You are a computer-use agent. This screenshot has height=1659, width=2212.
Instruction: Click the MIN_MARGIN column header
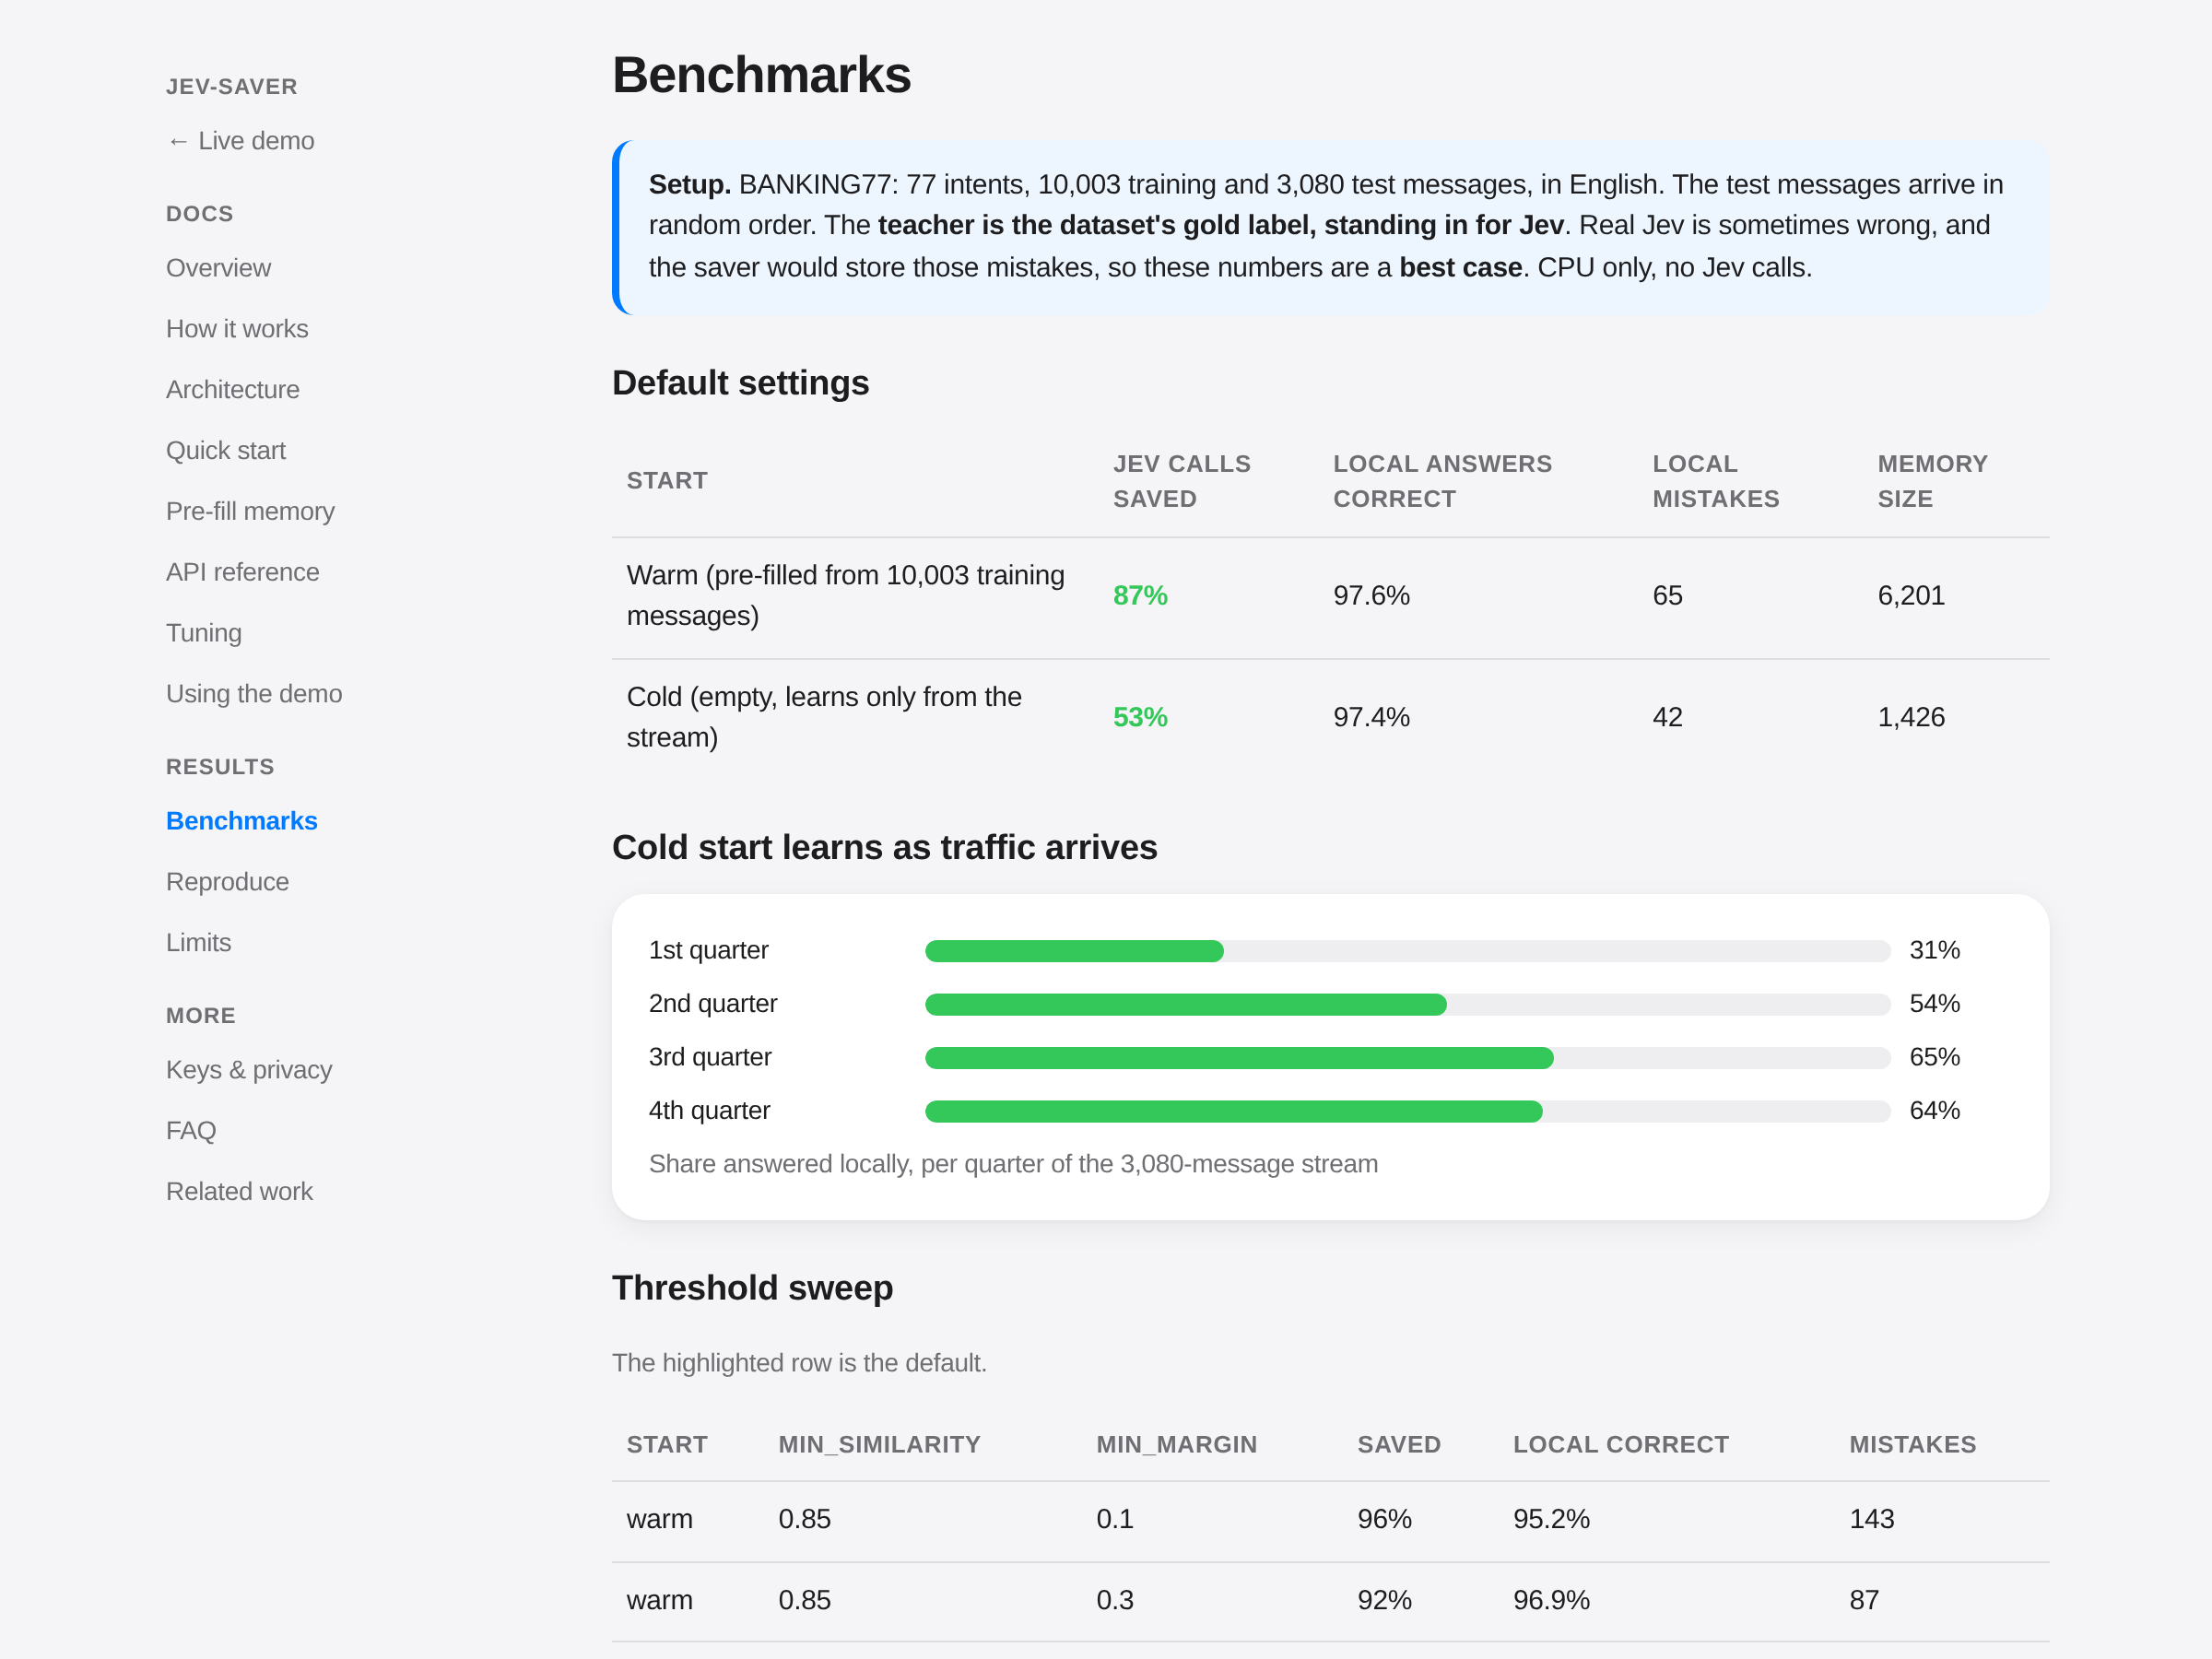coord(1176,1445)
